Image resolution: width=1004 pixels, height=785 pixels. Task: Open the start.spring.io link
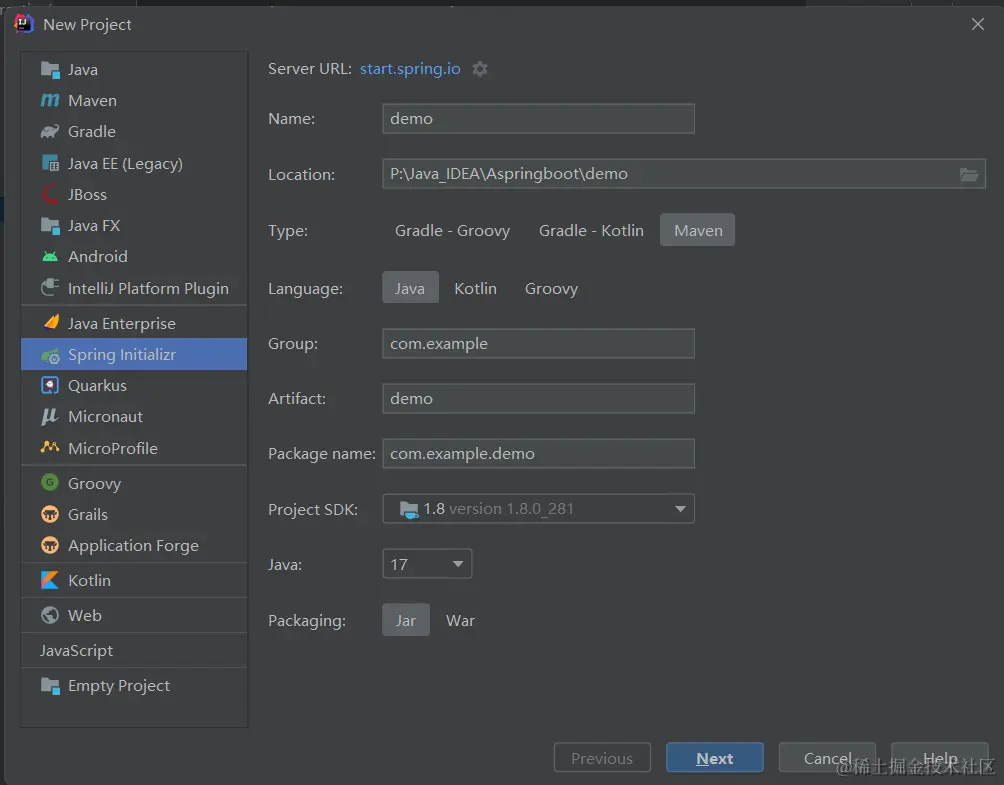tap(410, 69)
